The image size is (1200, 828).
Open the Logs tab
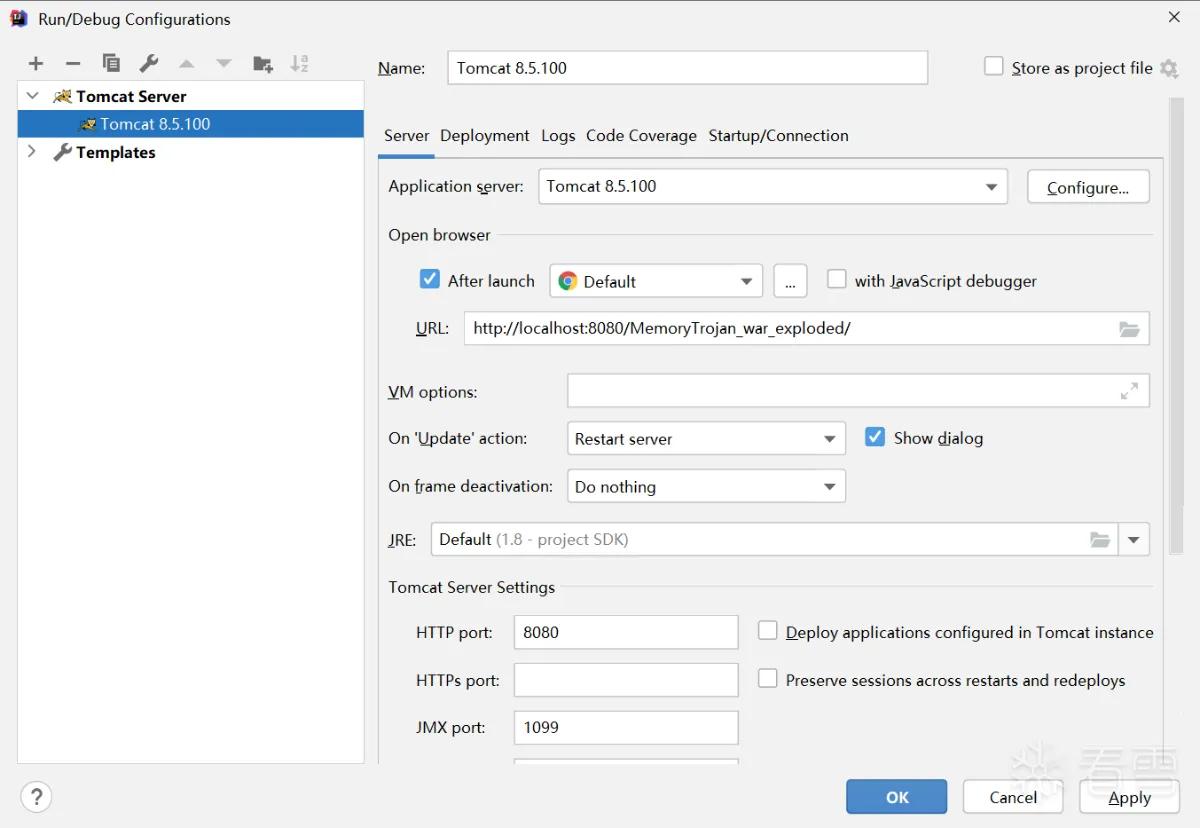click(558, 136)
